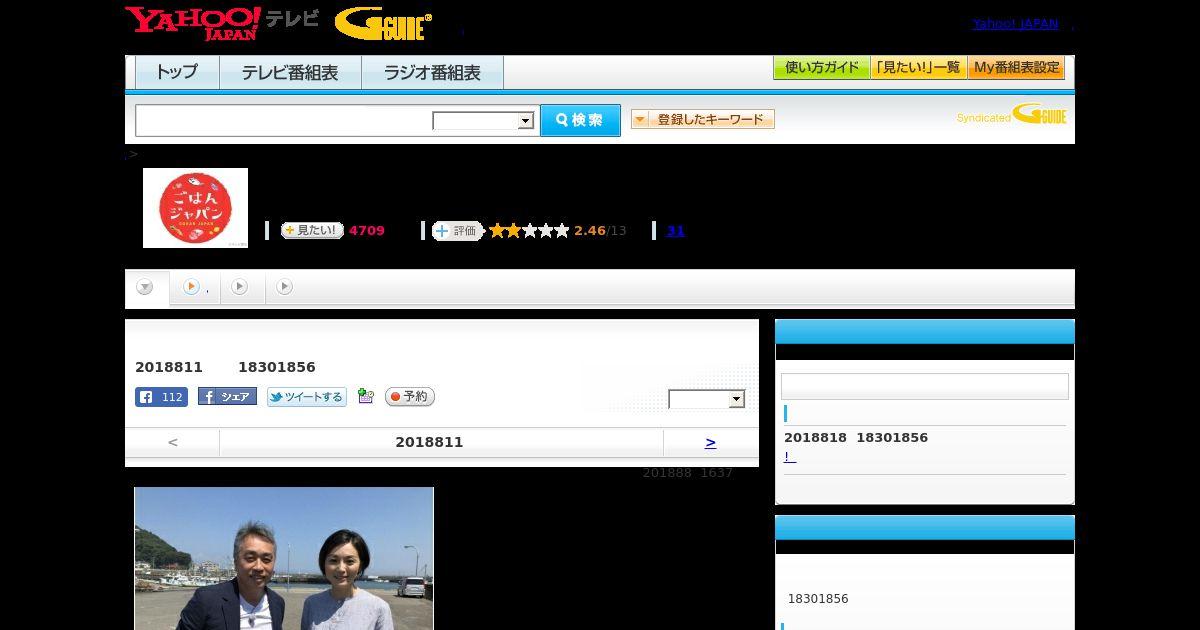The image size is (1200, 630).
Task: Set rating to five stars
Action: [562, 231]
